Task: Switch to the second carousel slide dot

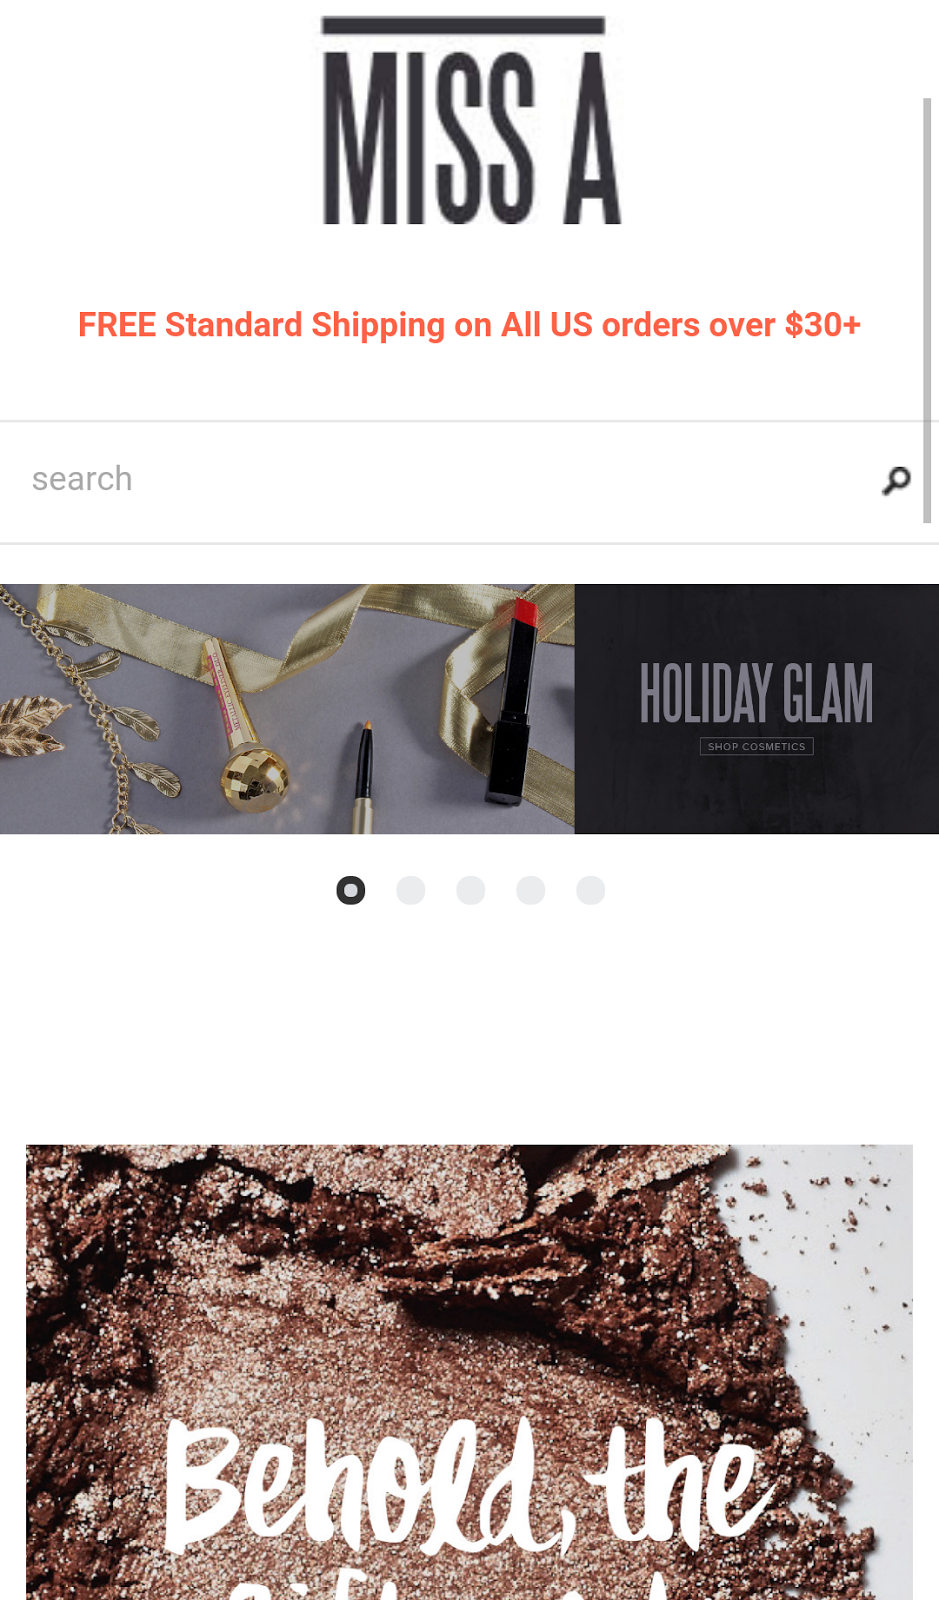Action: tap(411, 890)
